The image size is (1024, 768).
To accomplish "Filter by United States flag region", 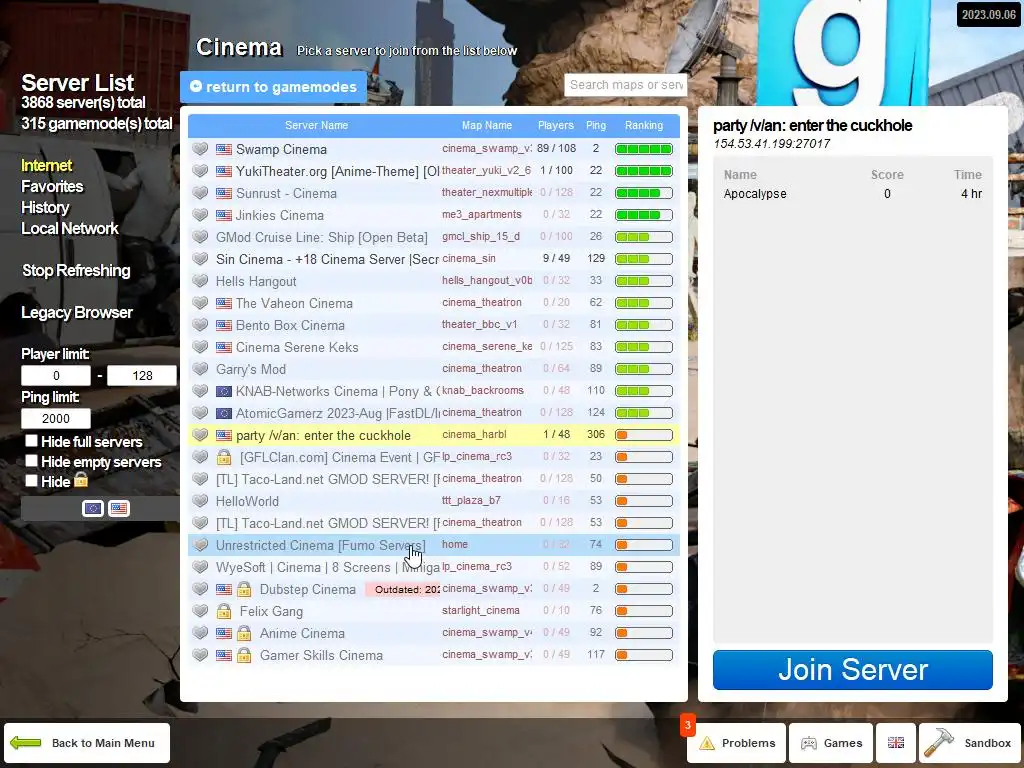I will pyautogui.click(x=119, y=508).
